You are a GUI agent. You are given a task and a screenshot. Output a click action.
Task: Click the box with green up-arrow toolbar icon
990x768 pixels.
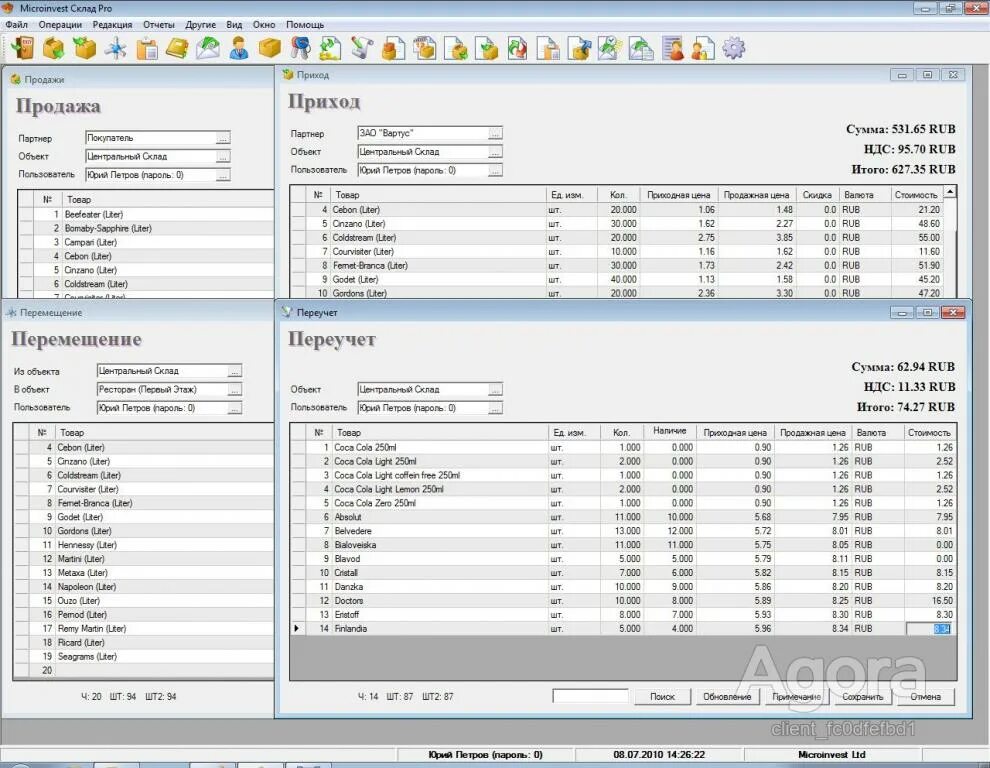85,48
